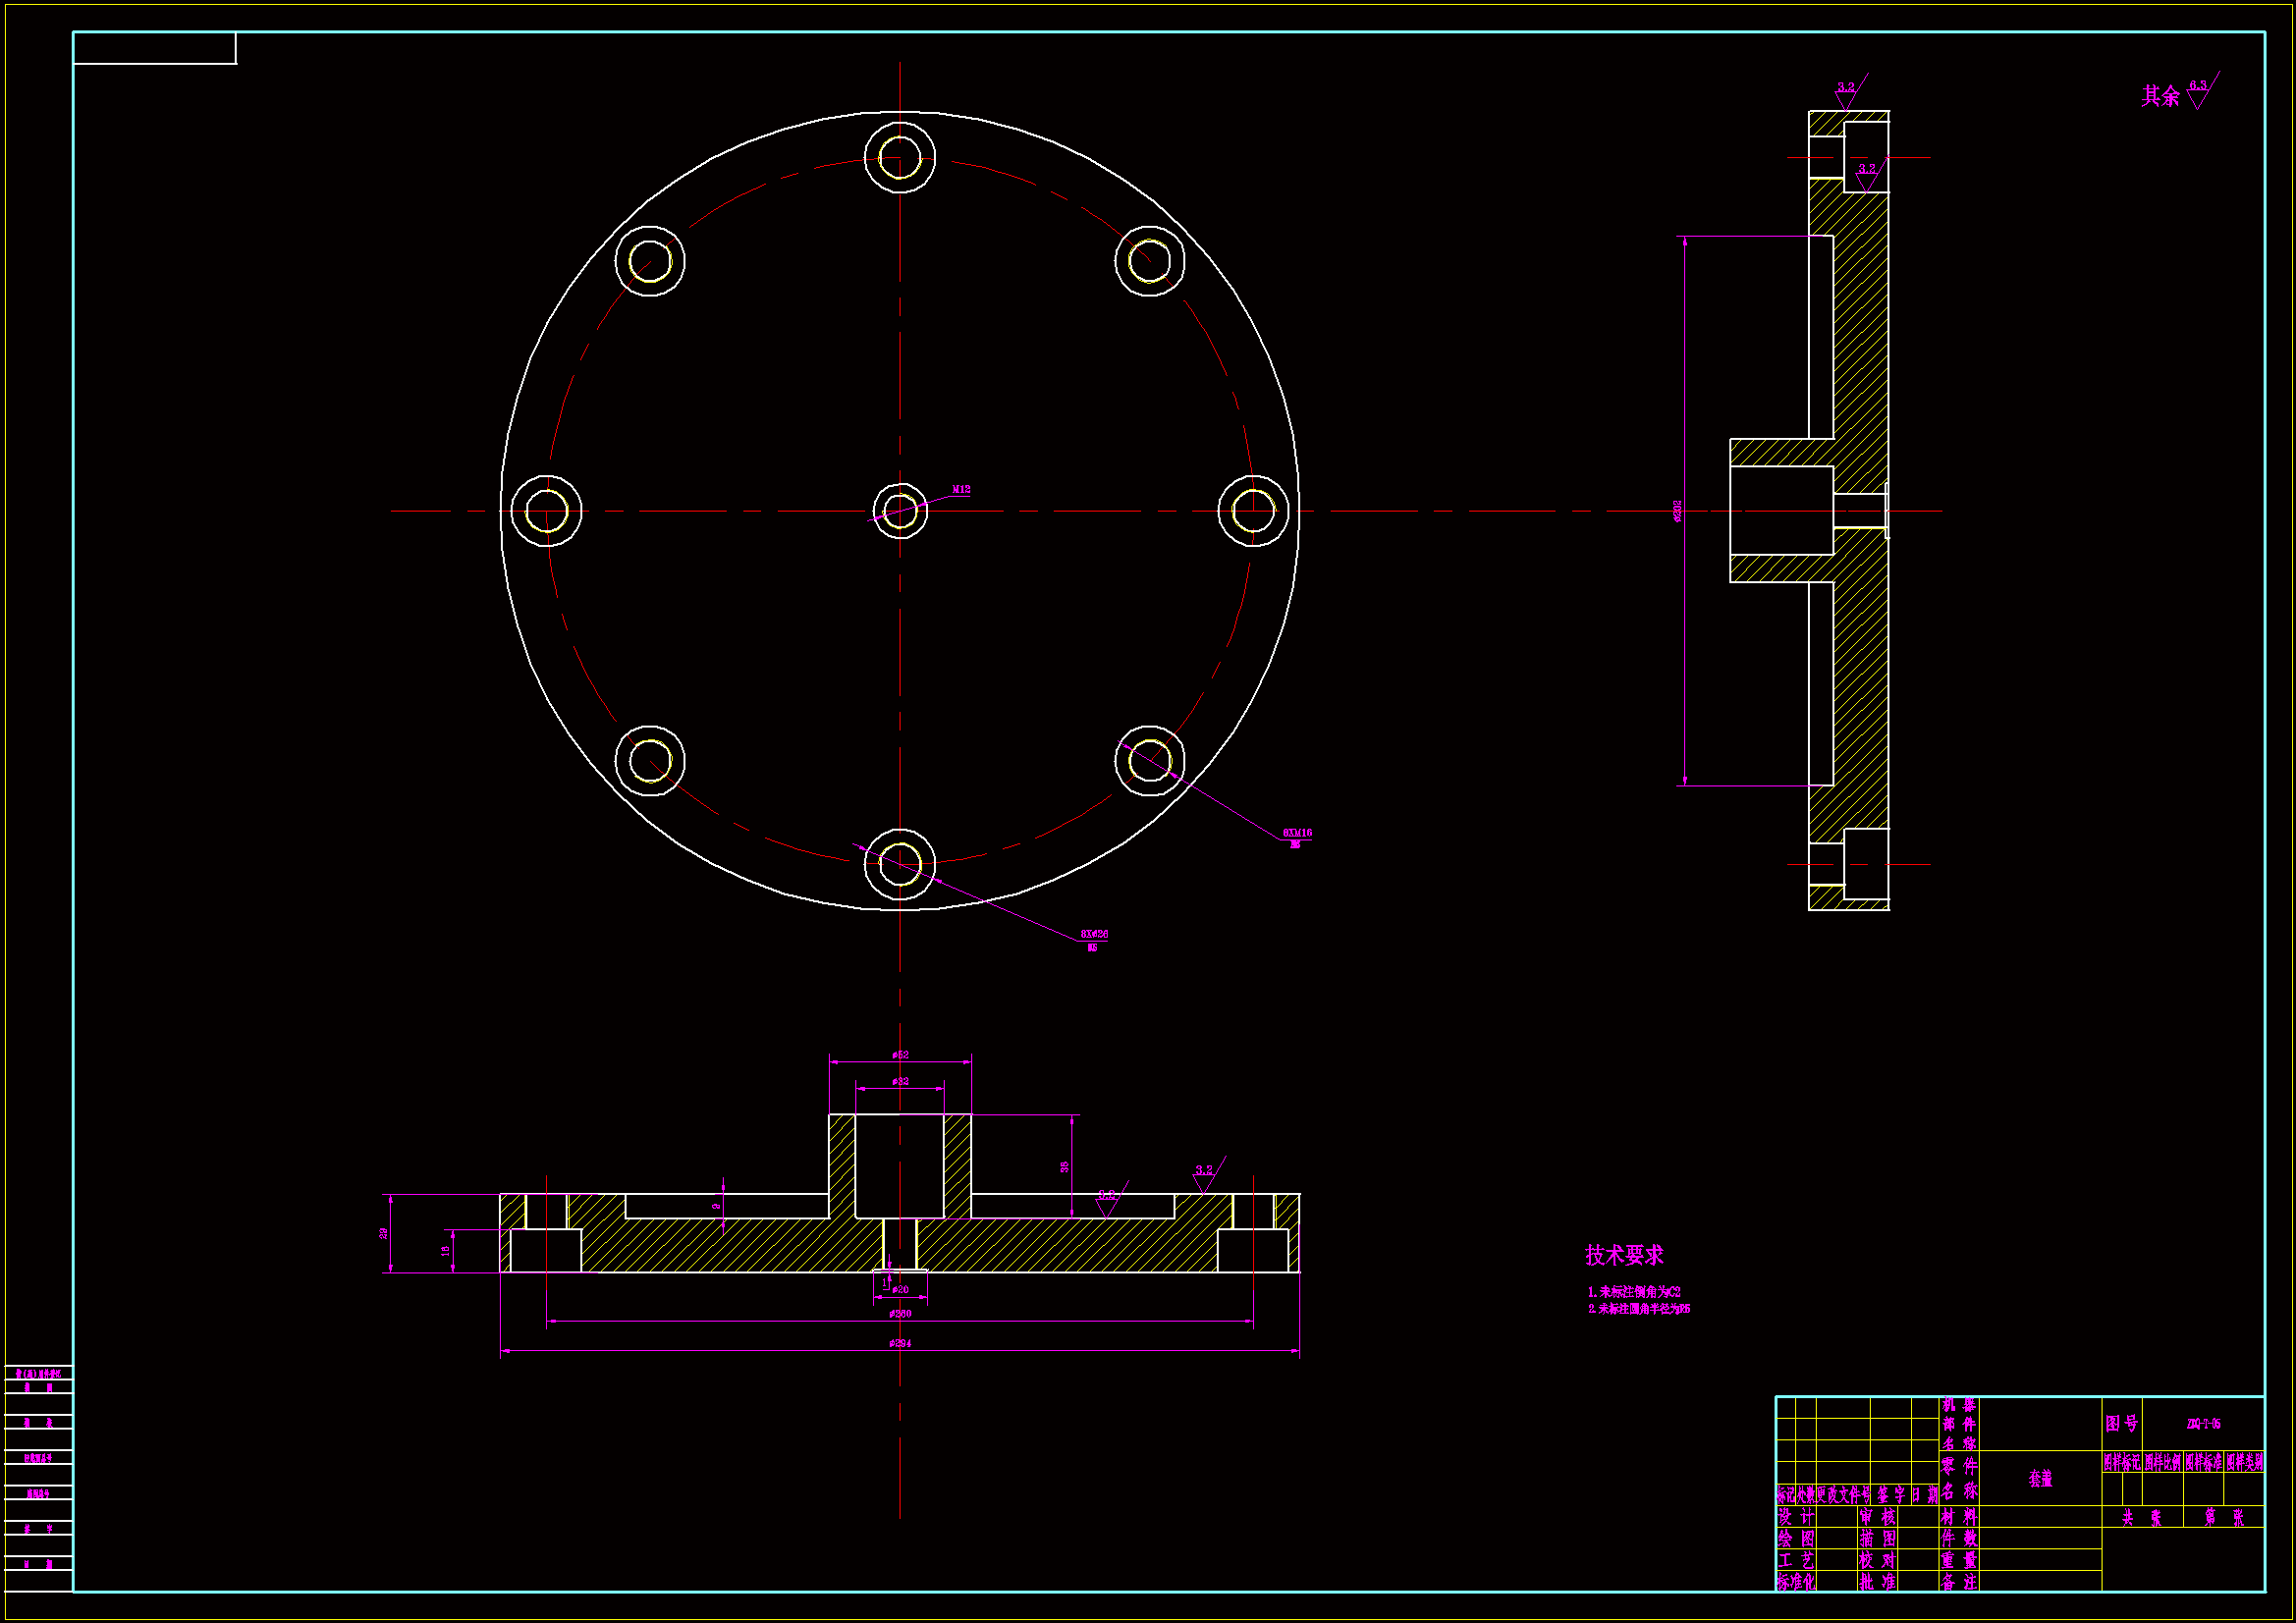Select the first technical requirement note line
The width and height of the screenshot is (2296, 1623).
[1634, 1292]
